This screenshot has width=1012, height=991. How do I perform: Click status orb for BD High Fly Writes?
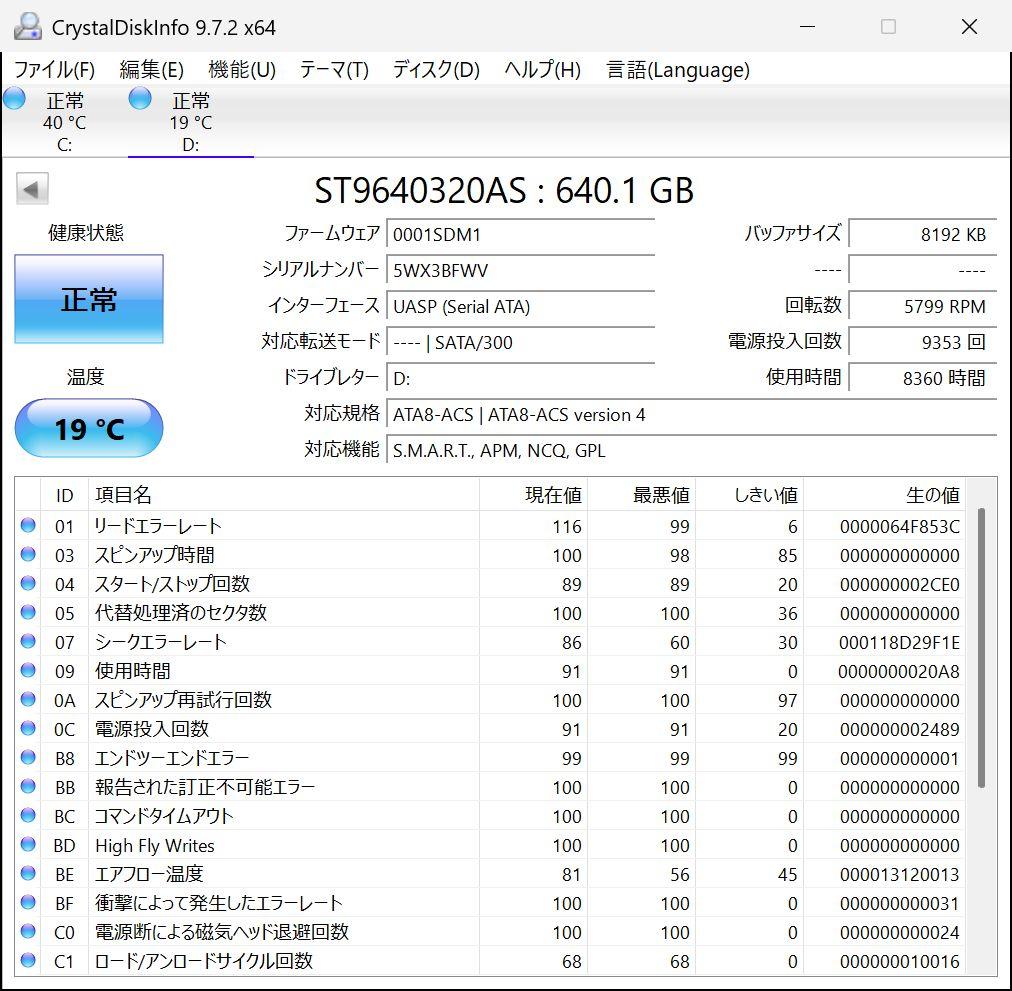point(28,844)
